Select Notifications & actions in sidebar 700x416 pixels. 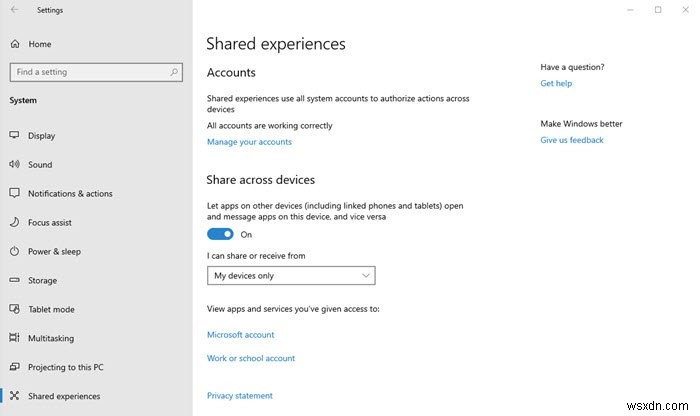pos(70,194)
